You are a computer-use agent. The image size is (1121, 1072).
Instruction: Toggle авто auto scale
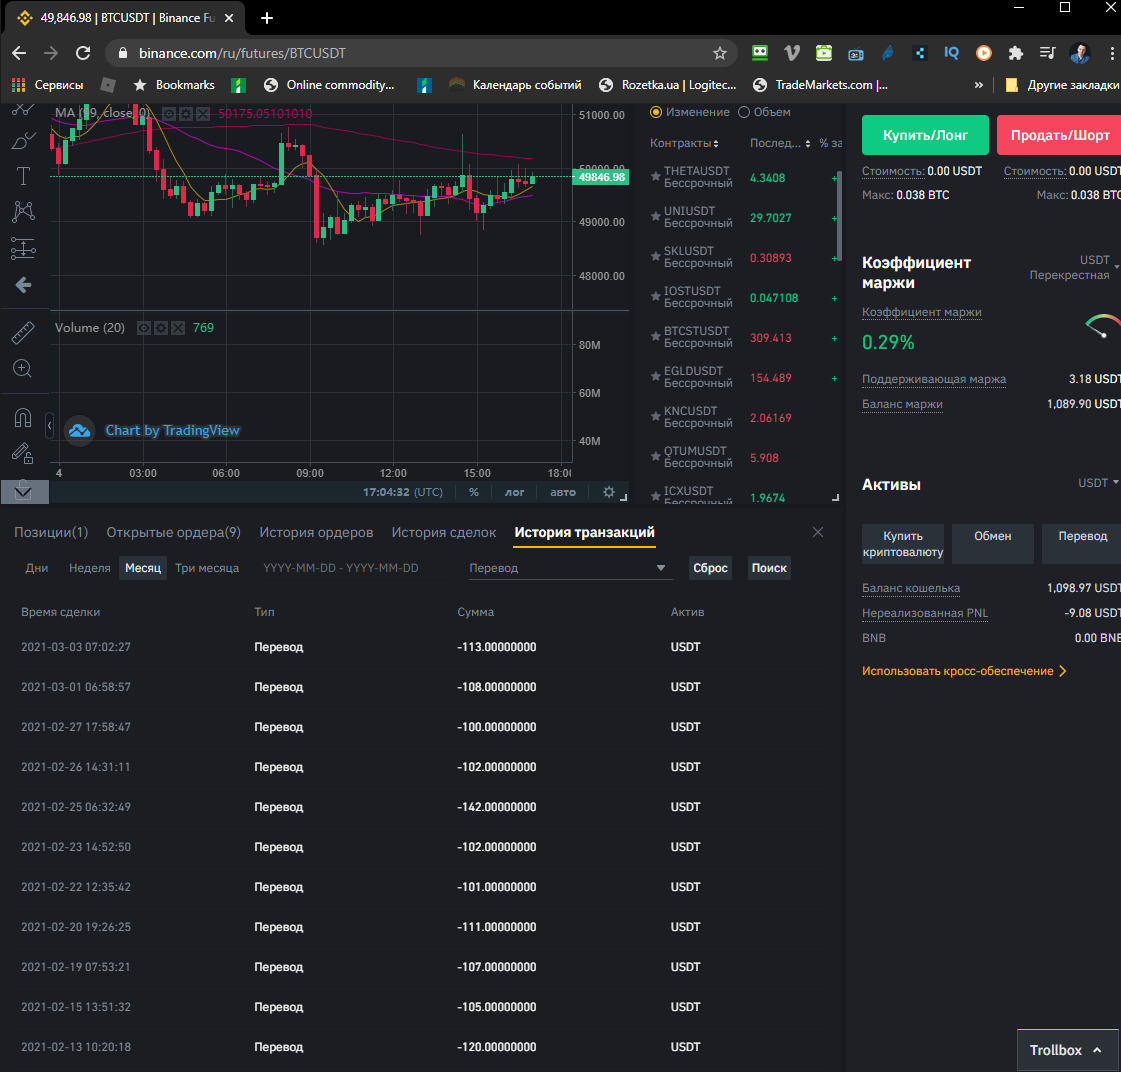point(563,492)
